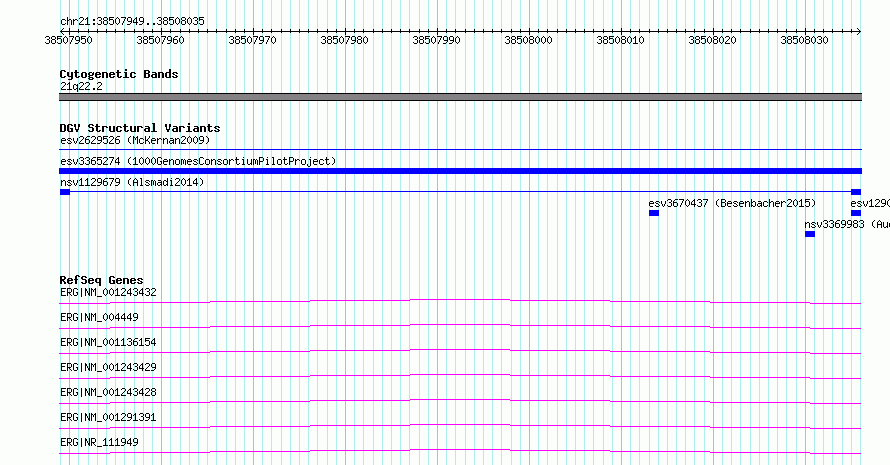This screenshot has height=465, width=890.
Task: Click the Cytogenetic Bands track title
Action: (x=119, y=74)
